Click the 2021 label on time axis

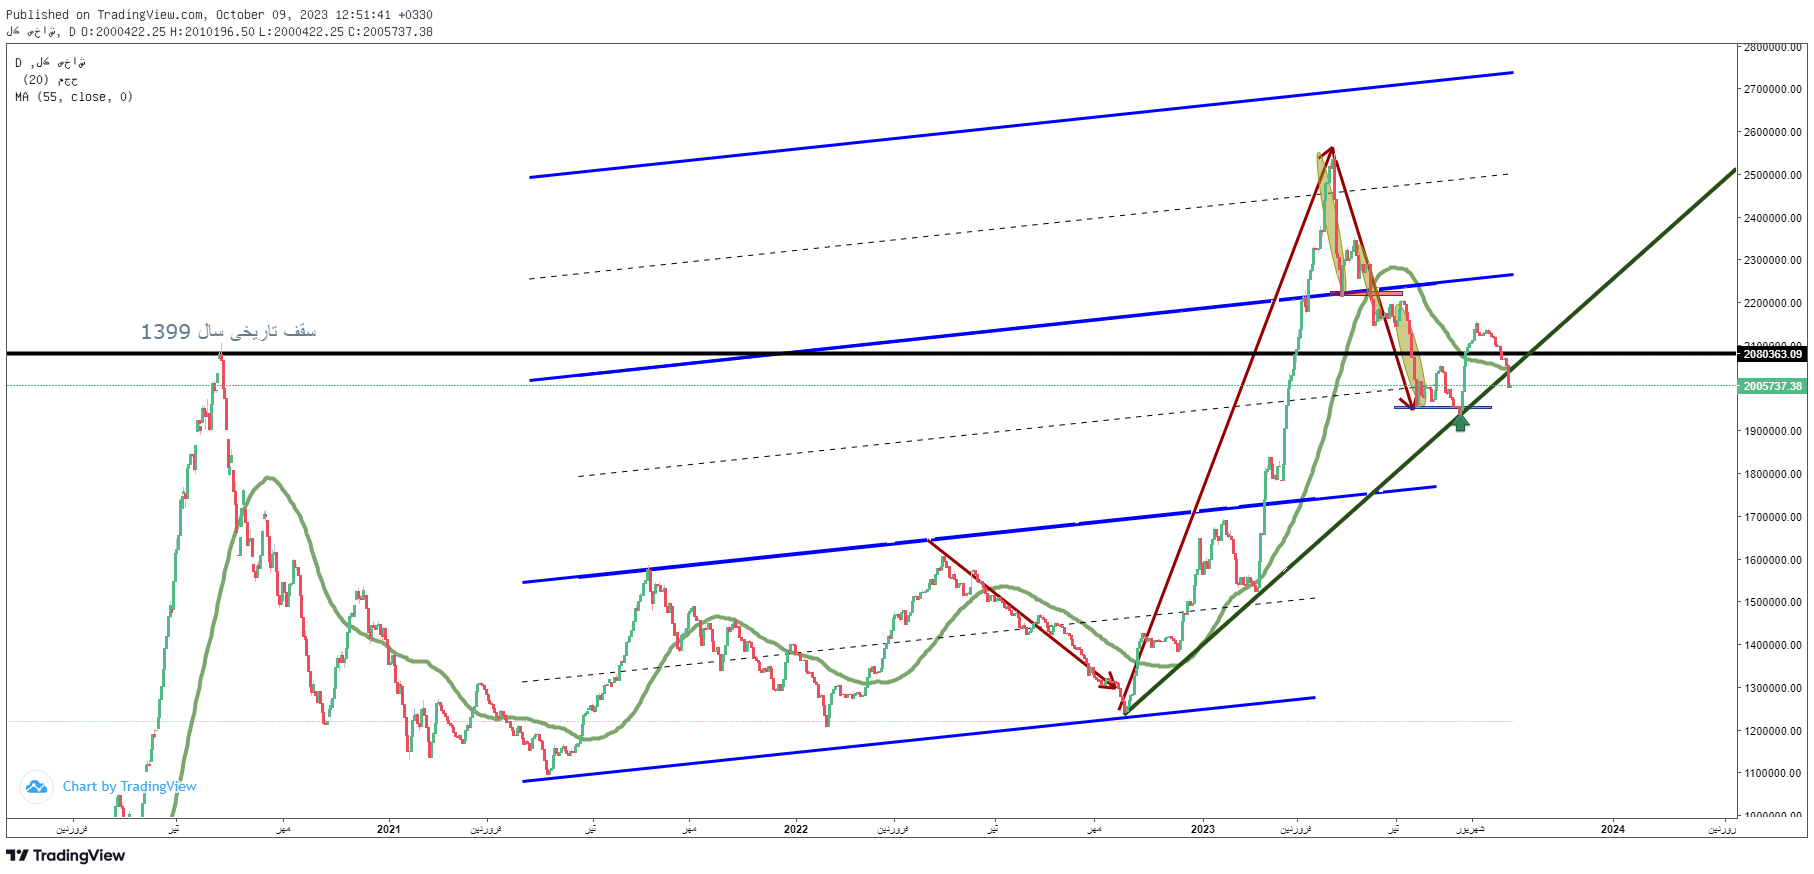click(x=388, y=829)
